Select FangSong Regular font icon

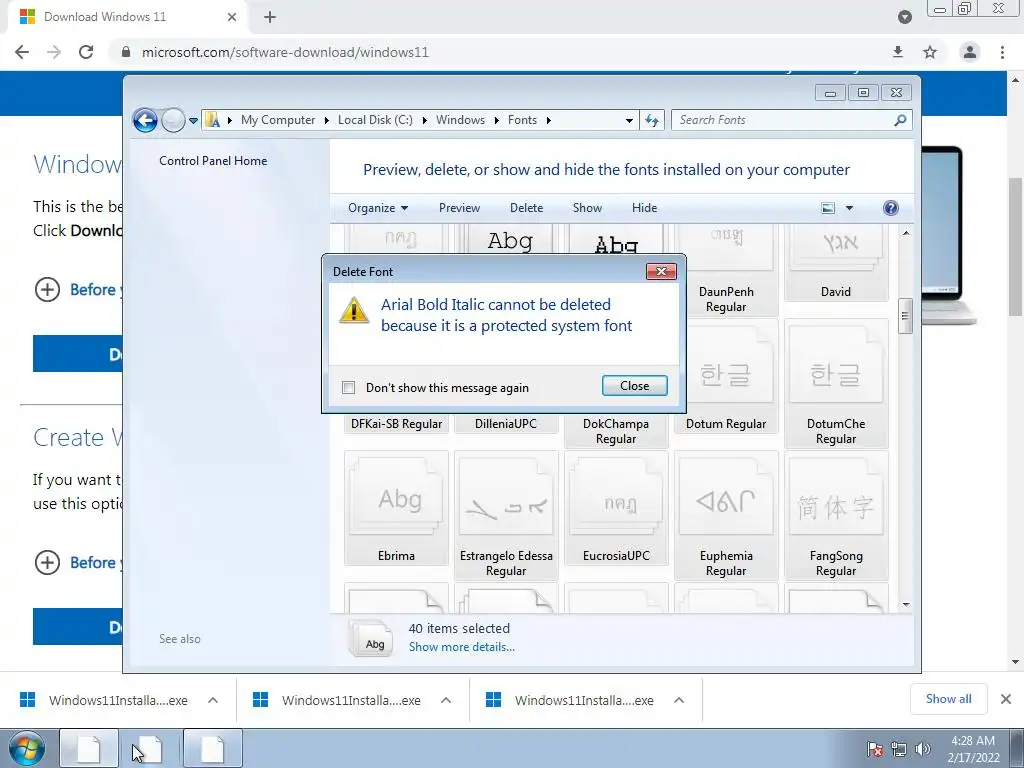[836, 515]
